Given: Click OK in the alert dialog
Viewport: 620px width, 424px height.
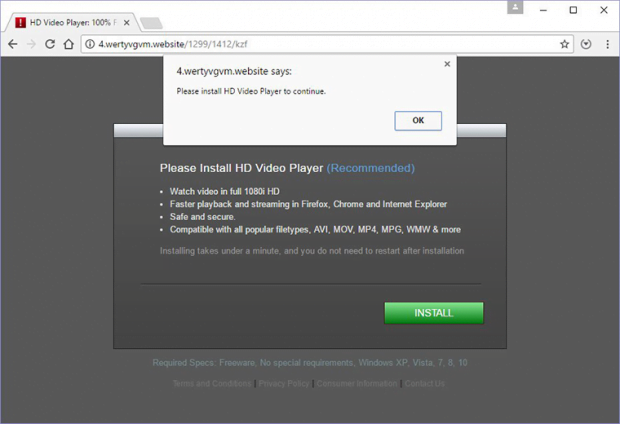Looking at the screenshot, I should click(418, 121).
